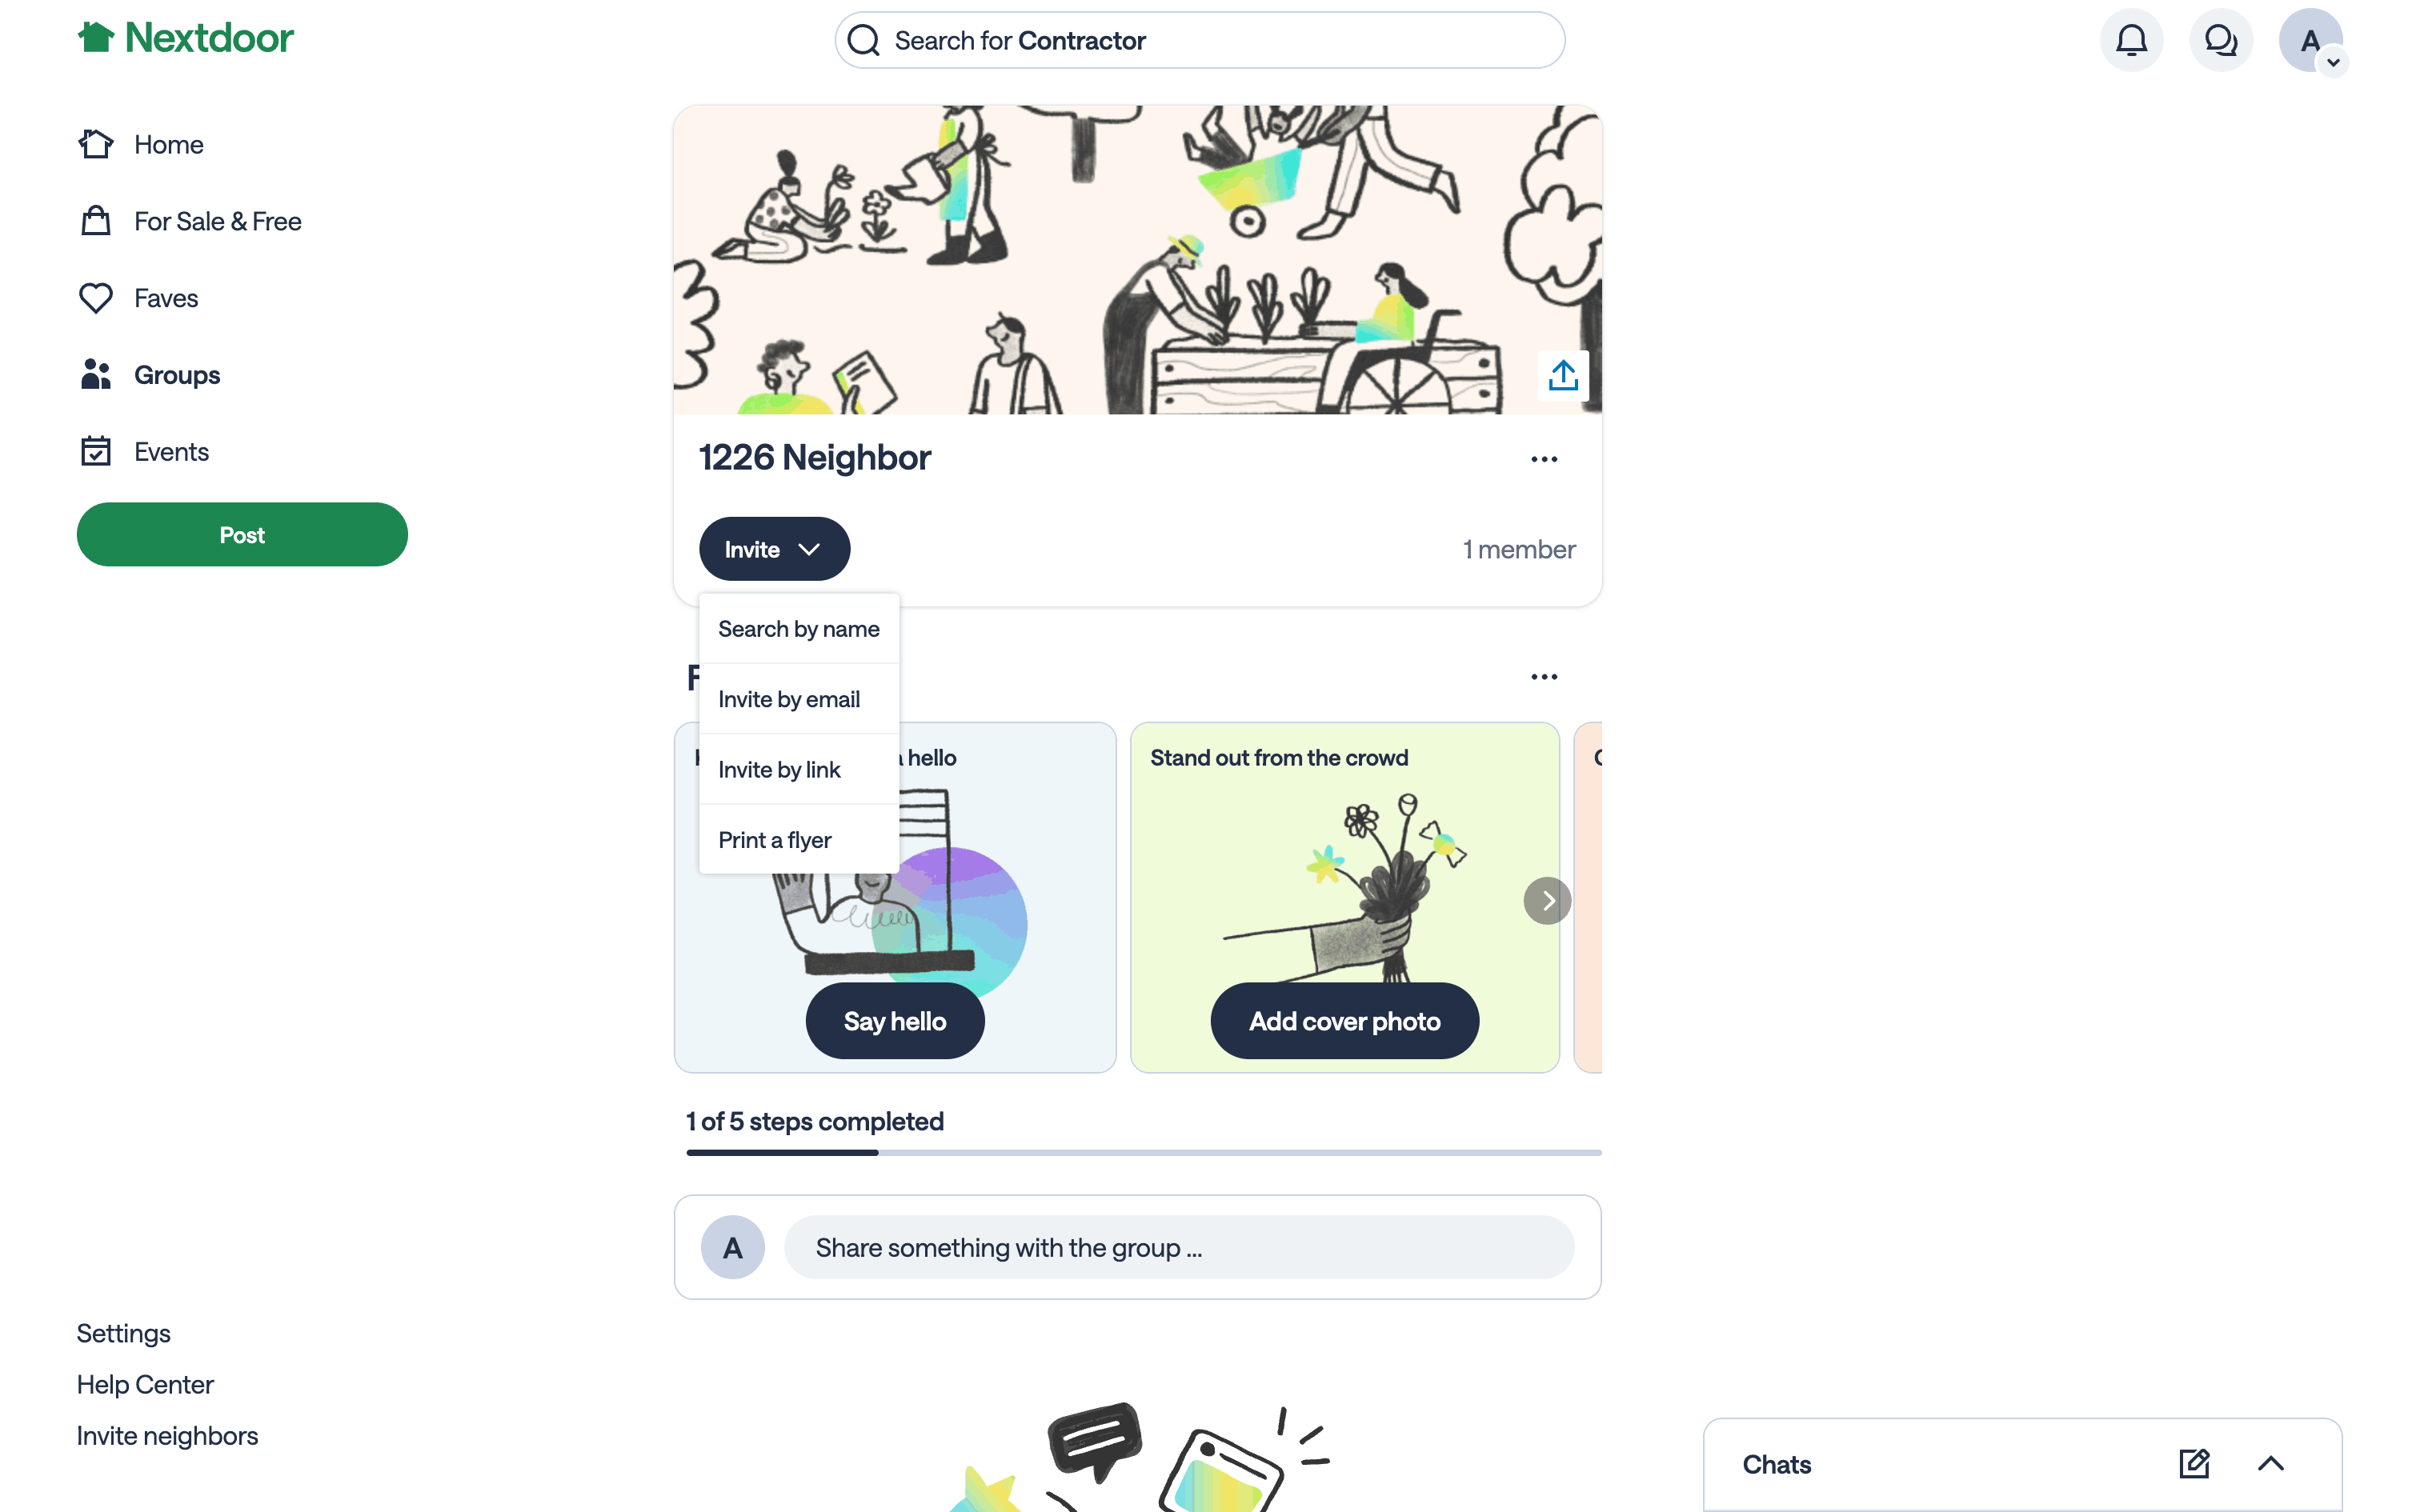Image resolution: width=2420 pixels, height=1512 pixels.
Task: Open the Help Center link
Action: click(x=145, y=1385)
